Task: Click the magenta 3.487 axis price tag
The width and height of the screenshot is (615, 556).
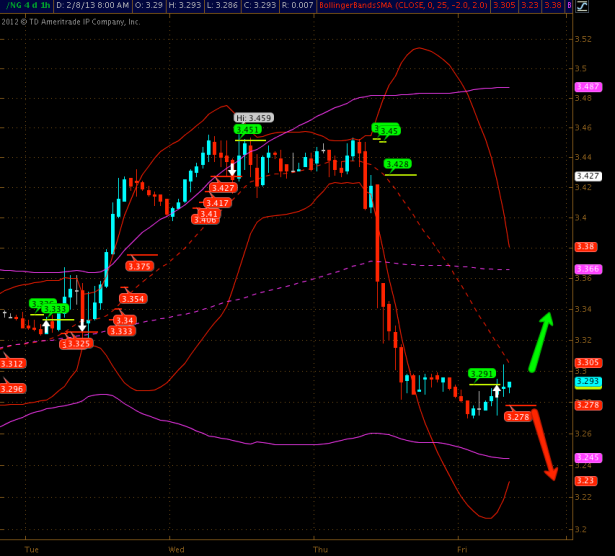Action: (x=588, y=87)
